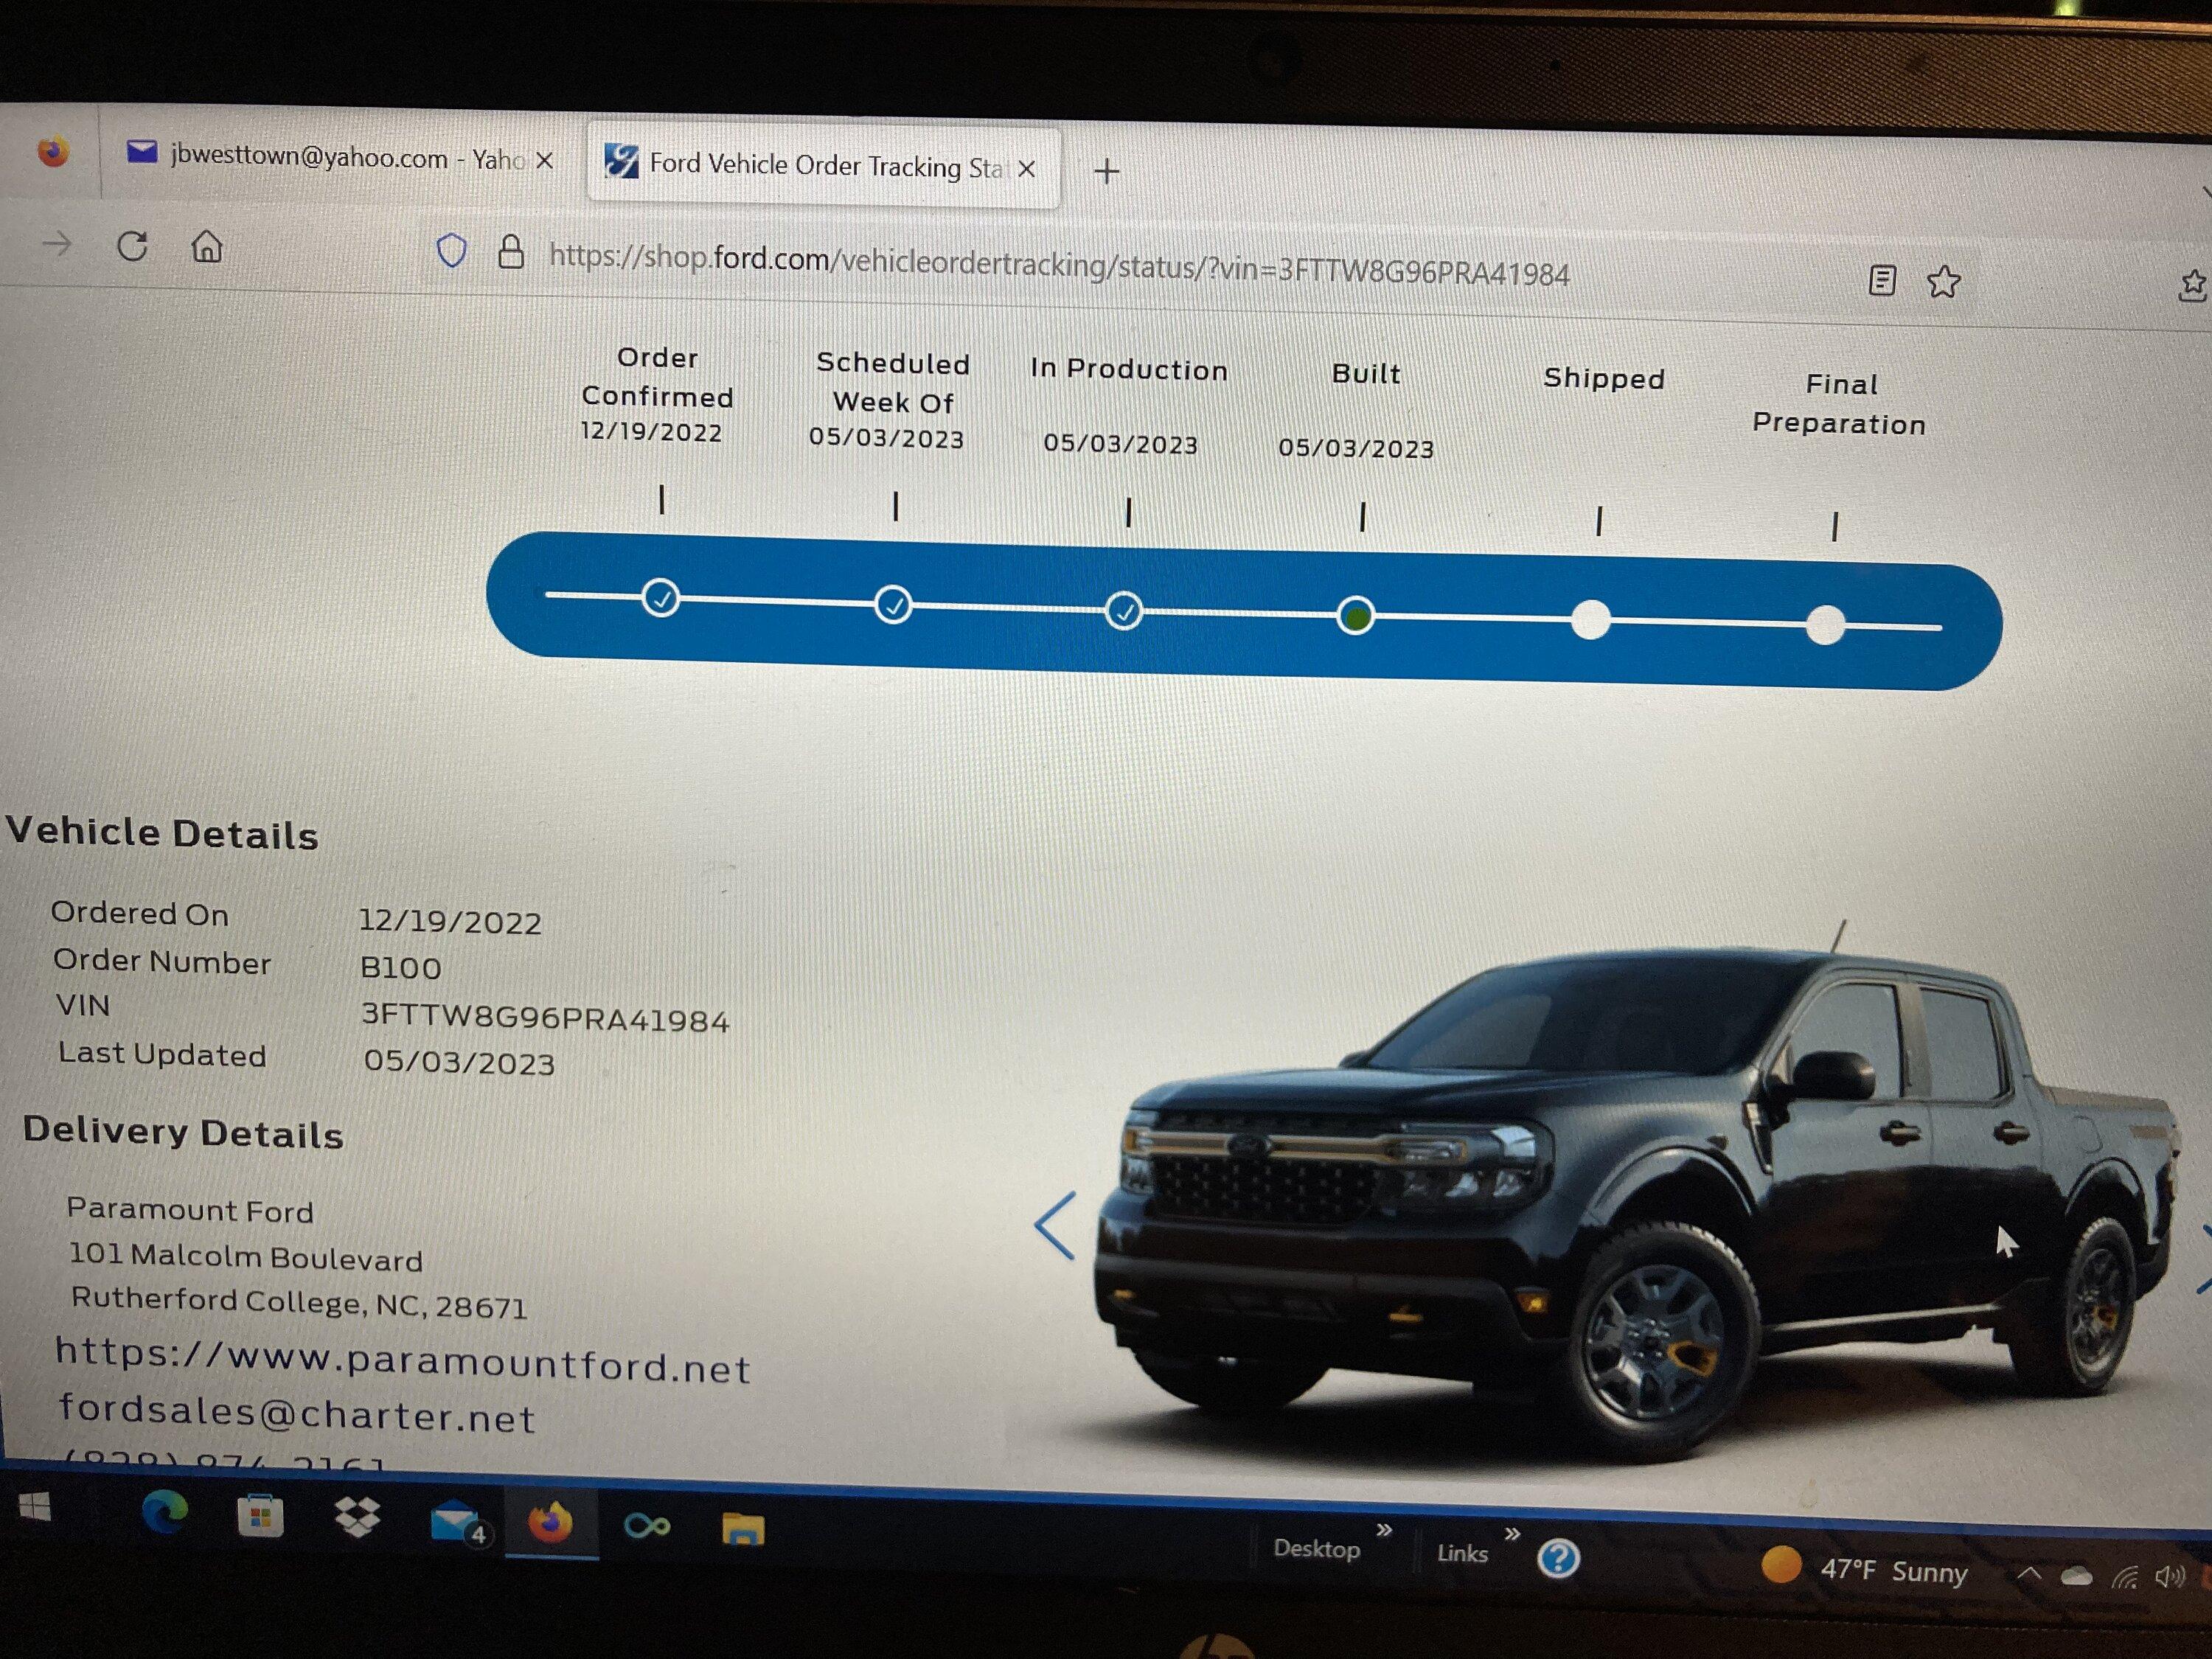The height and width of the screenshot is (1659, 2212).
Task: Click the Final Preparation status marker
Action: pos(1825,626)
